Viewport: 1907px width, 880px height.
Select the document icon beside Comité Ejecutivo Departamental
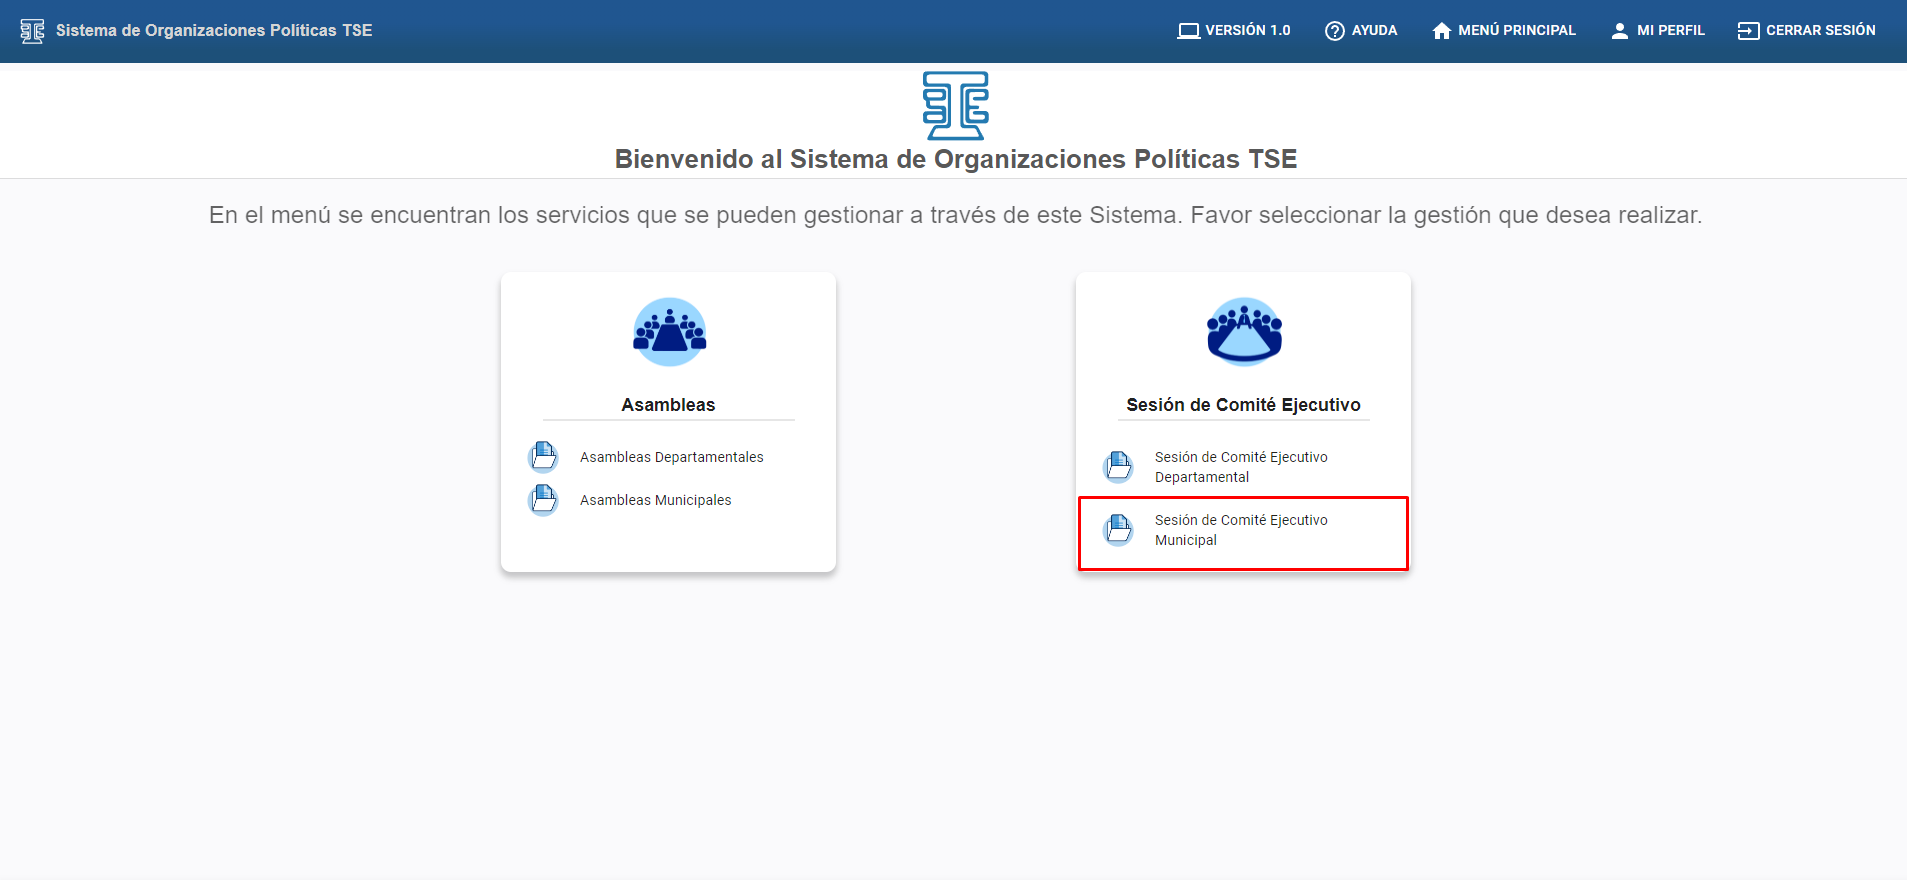click(x=1118, y=466)
